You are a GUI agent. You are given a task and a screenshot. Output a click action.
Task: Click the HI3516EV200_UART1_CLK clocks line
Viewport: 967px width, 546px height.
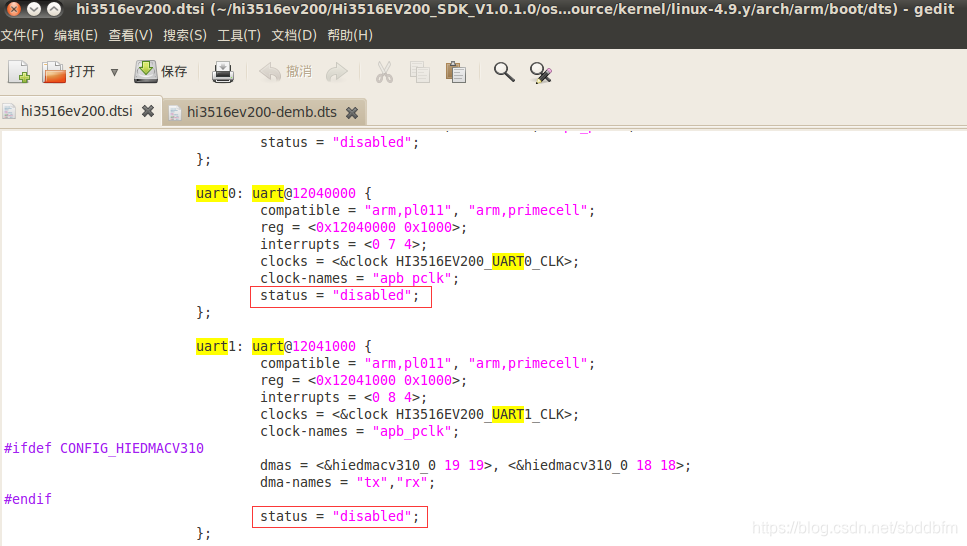[x=419, y=415]
